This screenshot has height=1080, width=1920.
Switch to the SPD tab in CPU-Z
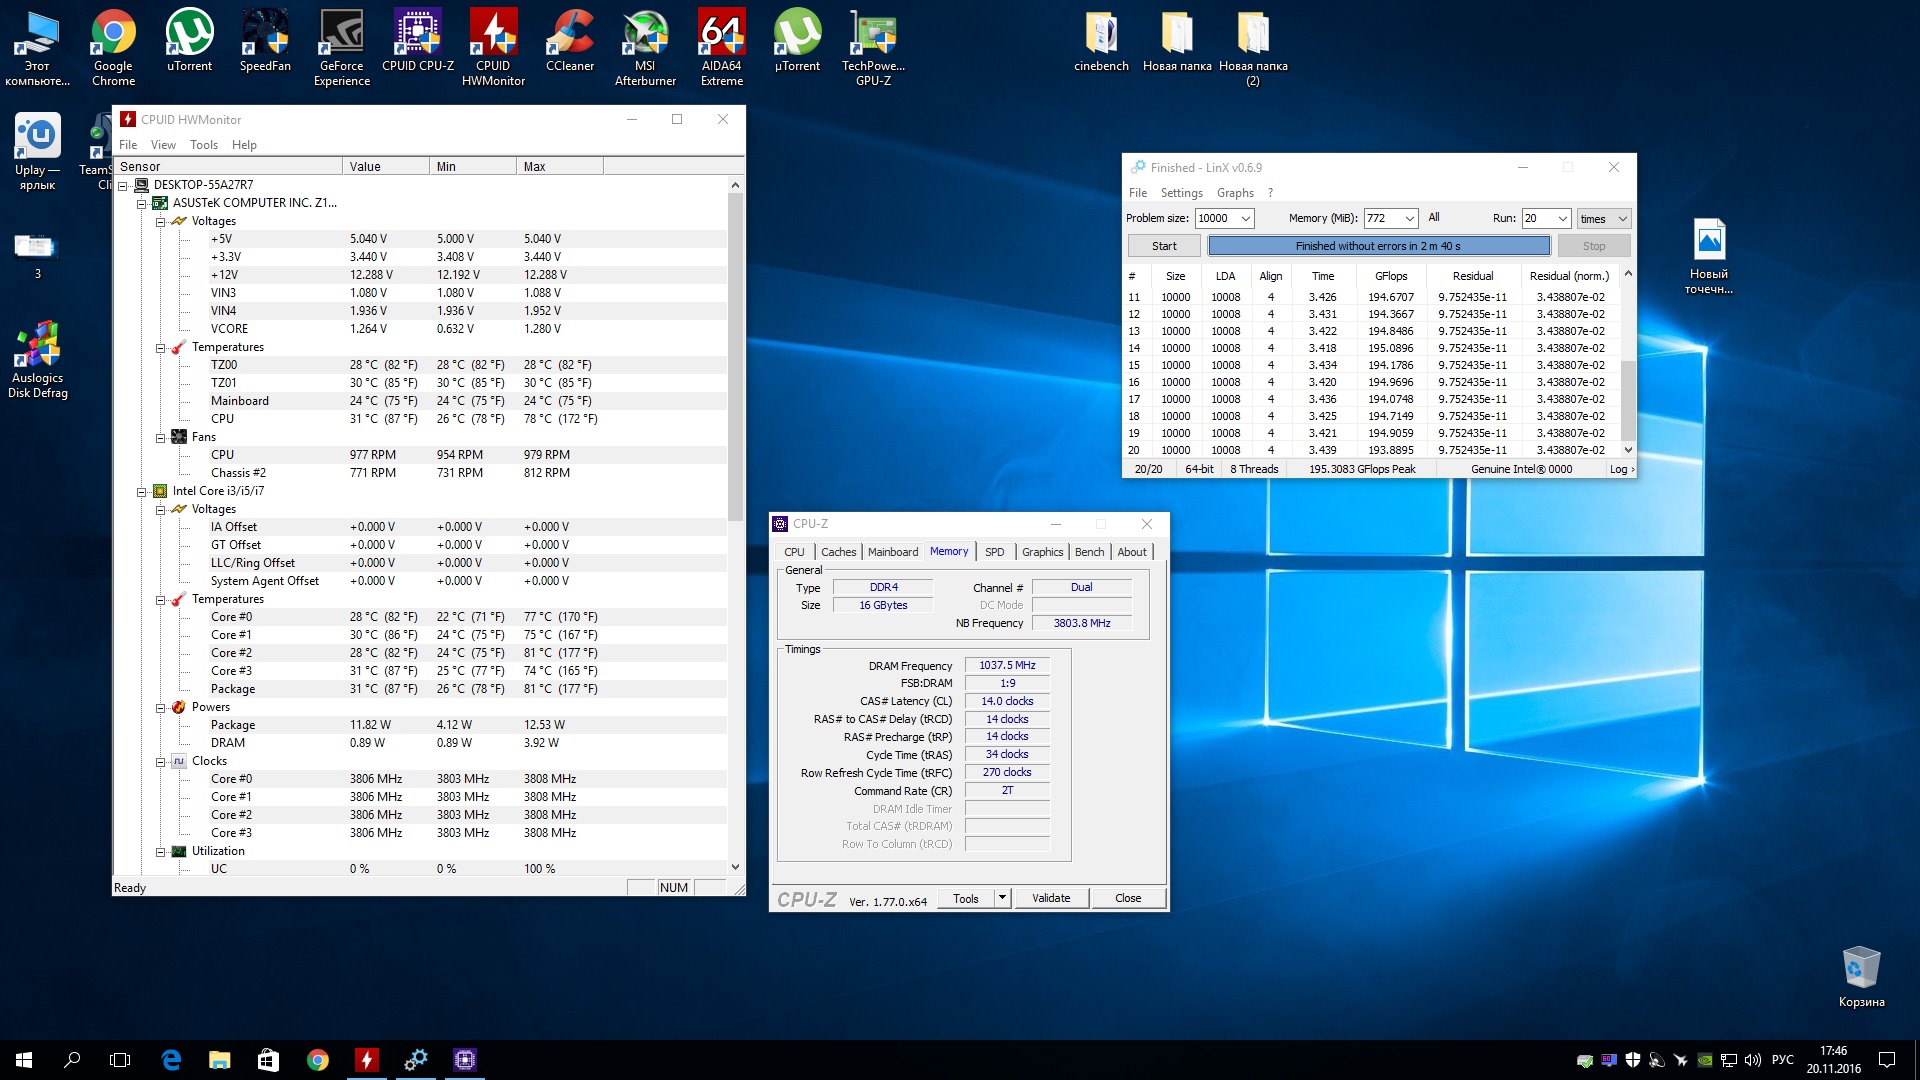(994, 552)
